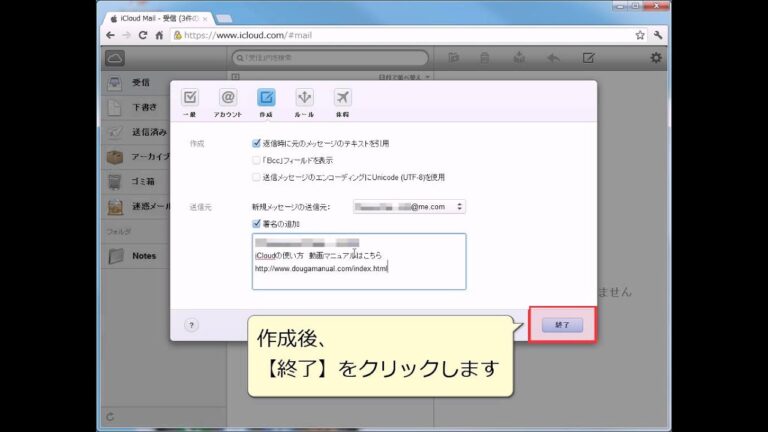Toggle quoting the original message text when replying

[x=256, y=144]
